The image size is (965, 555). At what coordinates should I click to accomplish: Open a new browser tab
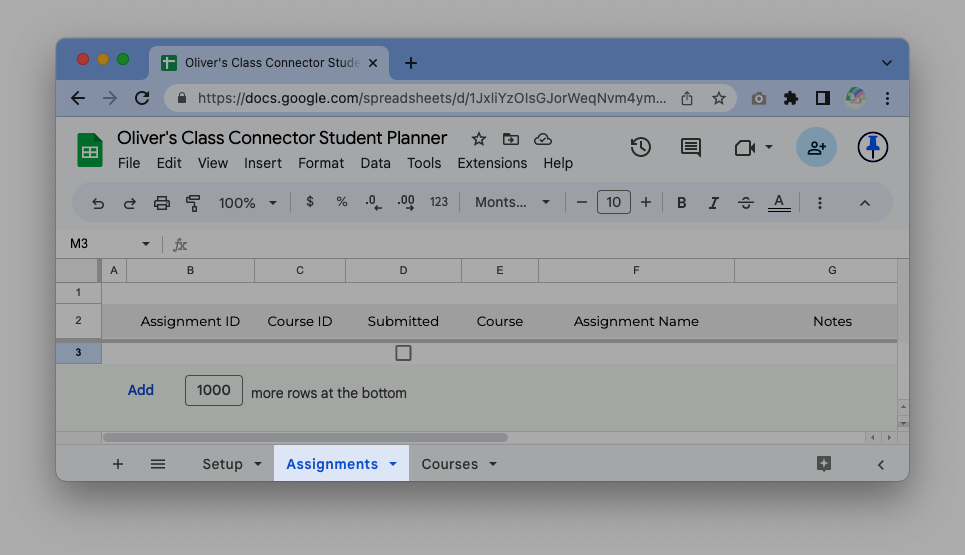(410, 63)
